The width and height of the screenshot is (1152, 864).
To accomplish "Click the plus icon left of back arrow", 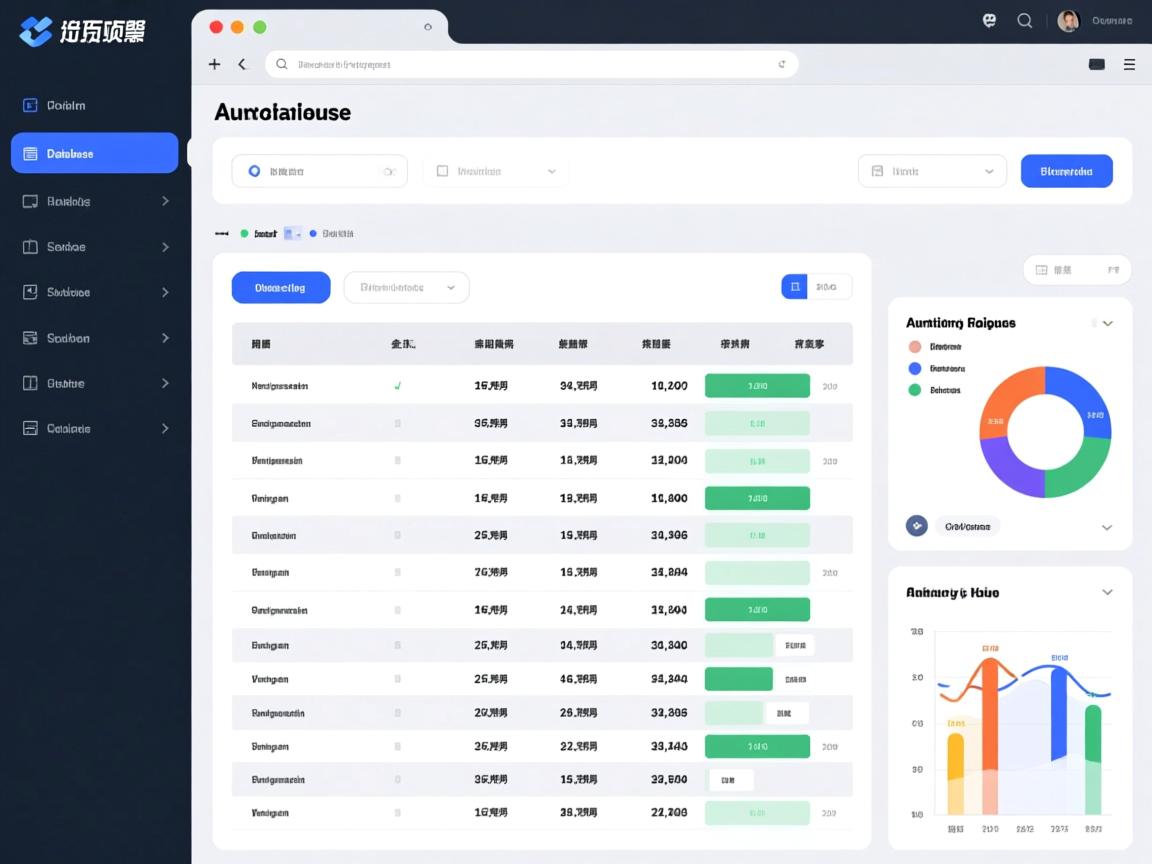I will [x=214, y=64].
